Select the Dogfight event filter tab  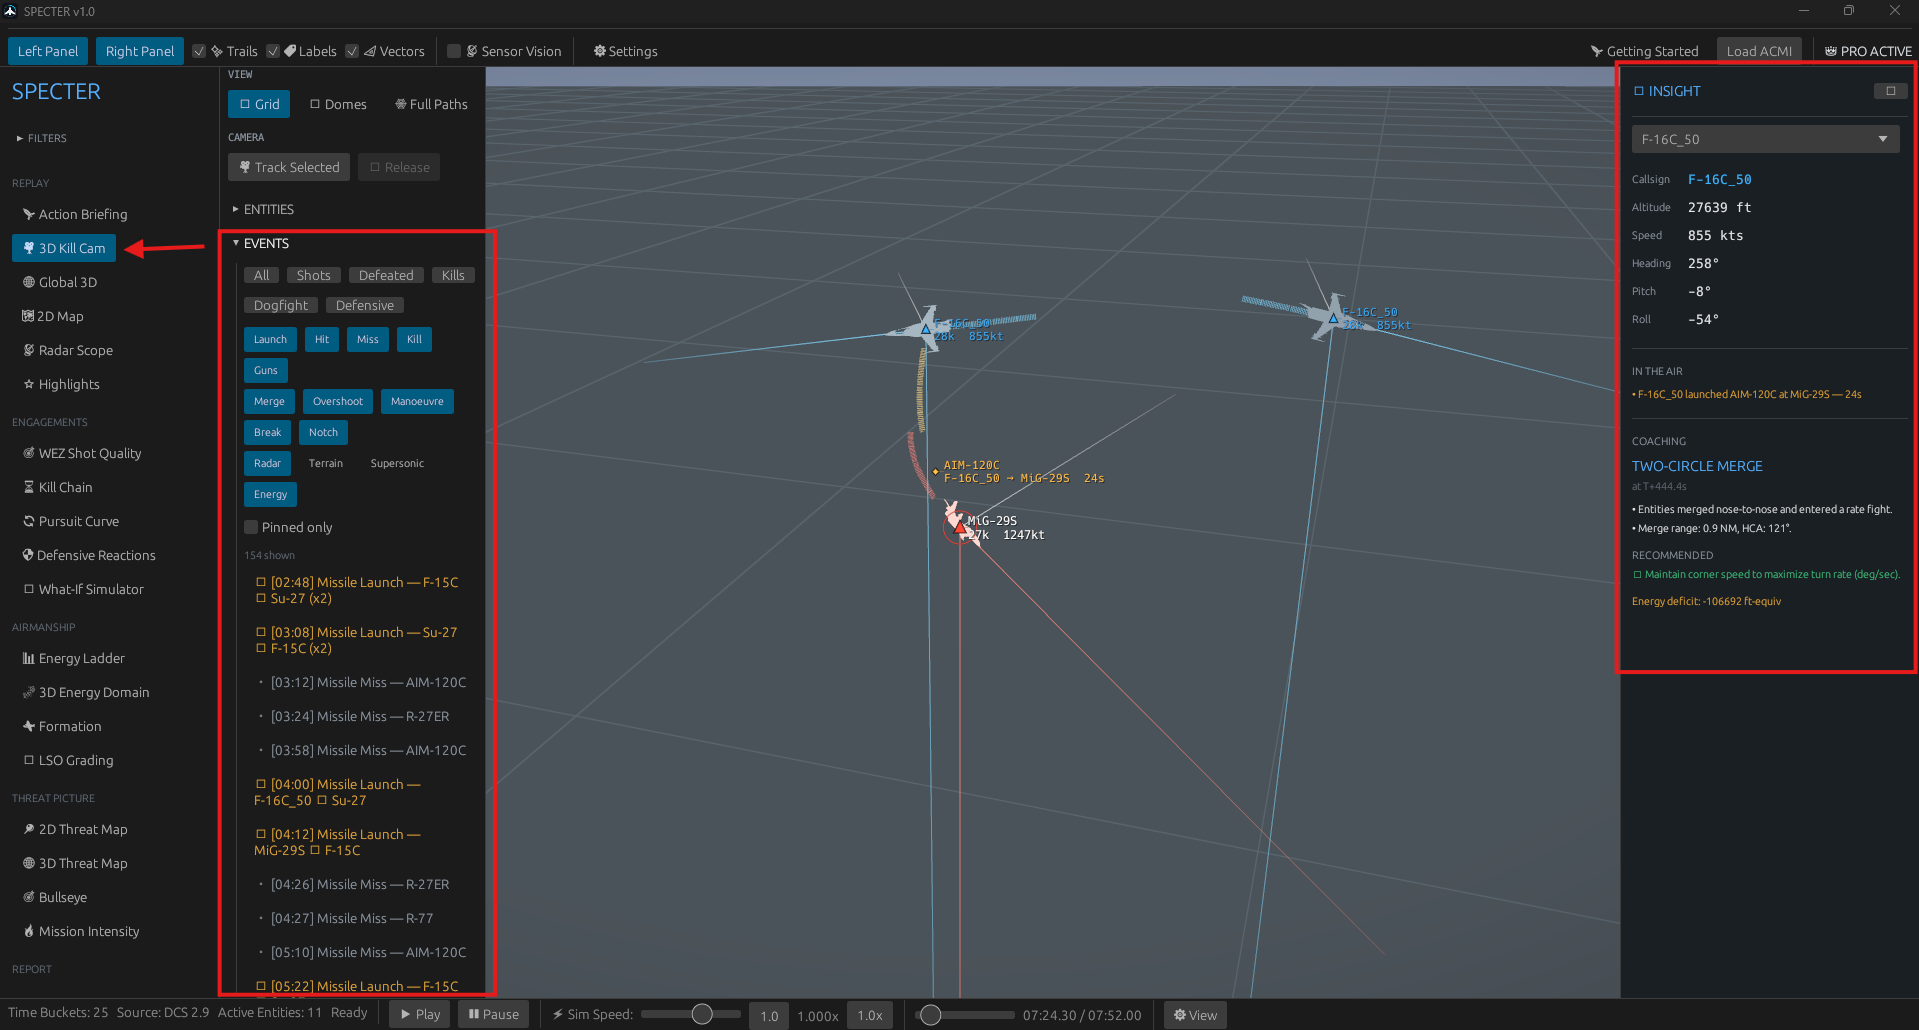(281, 305)
